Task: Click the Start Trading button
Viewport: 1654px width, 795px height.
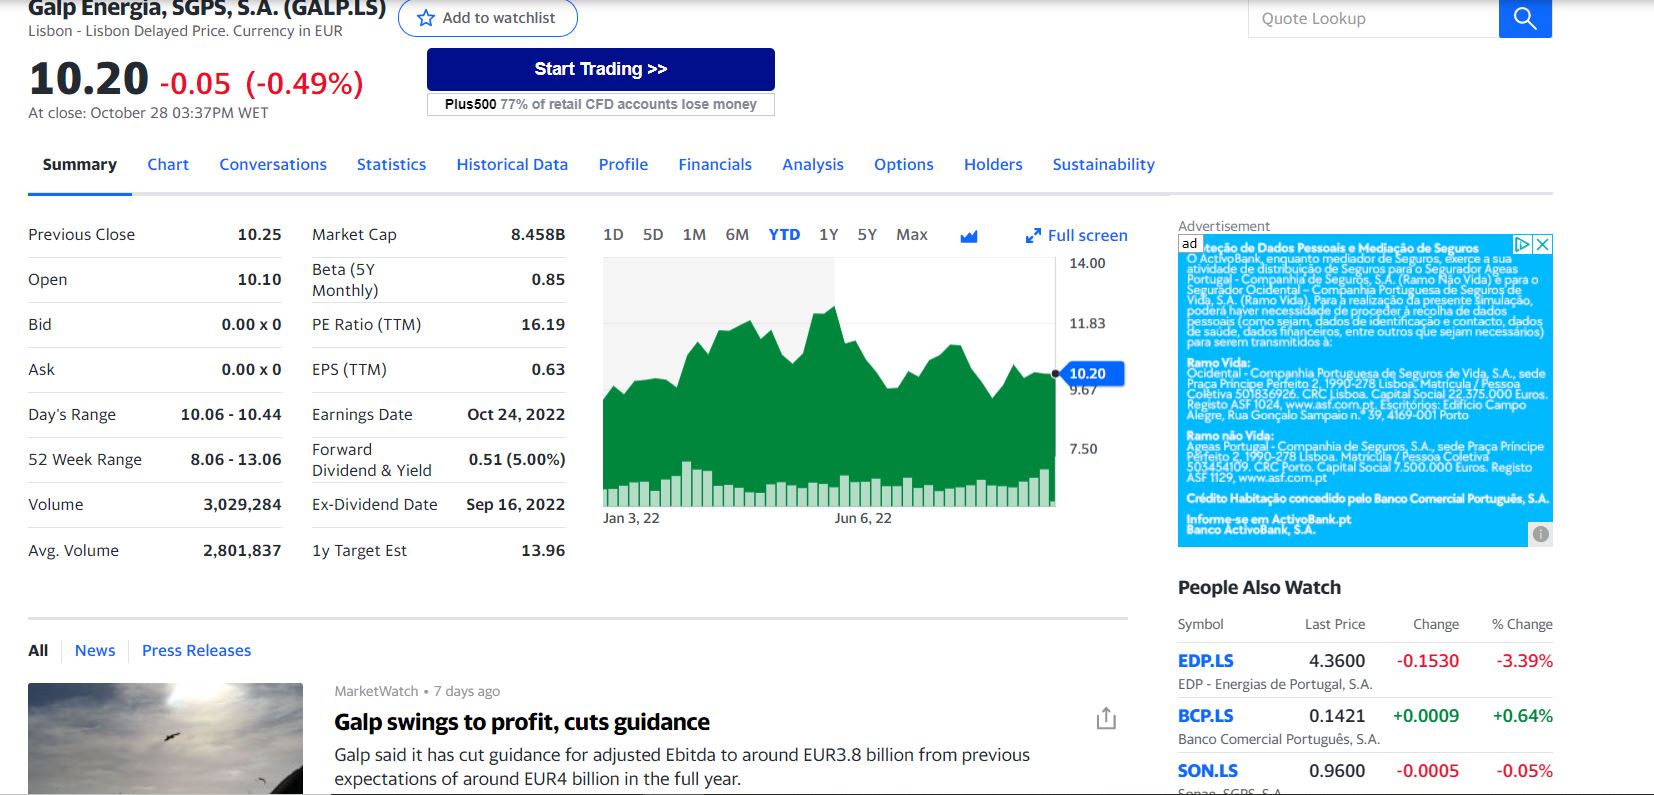Action: [600, 69]
